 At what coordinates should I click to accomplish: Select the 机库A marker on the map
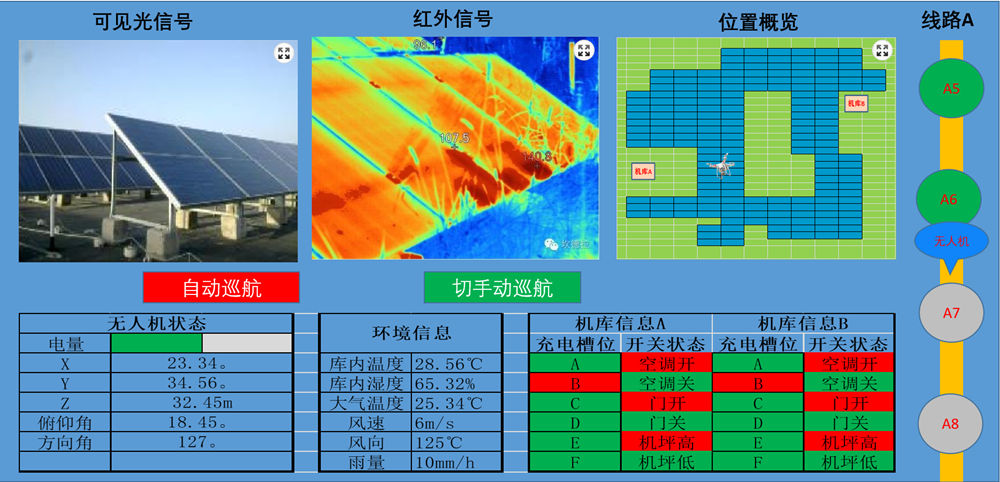point(642,172)
